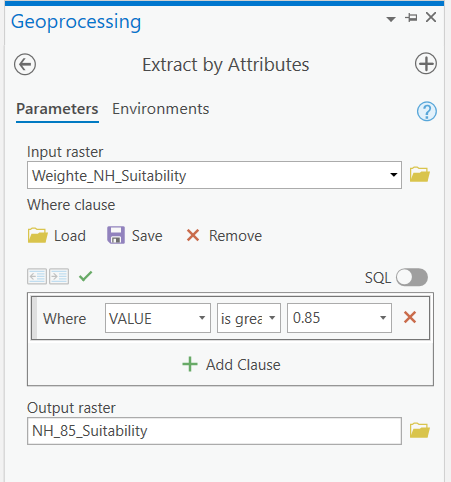Click the green verify expression checkmark

[x=86, y=276]
